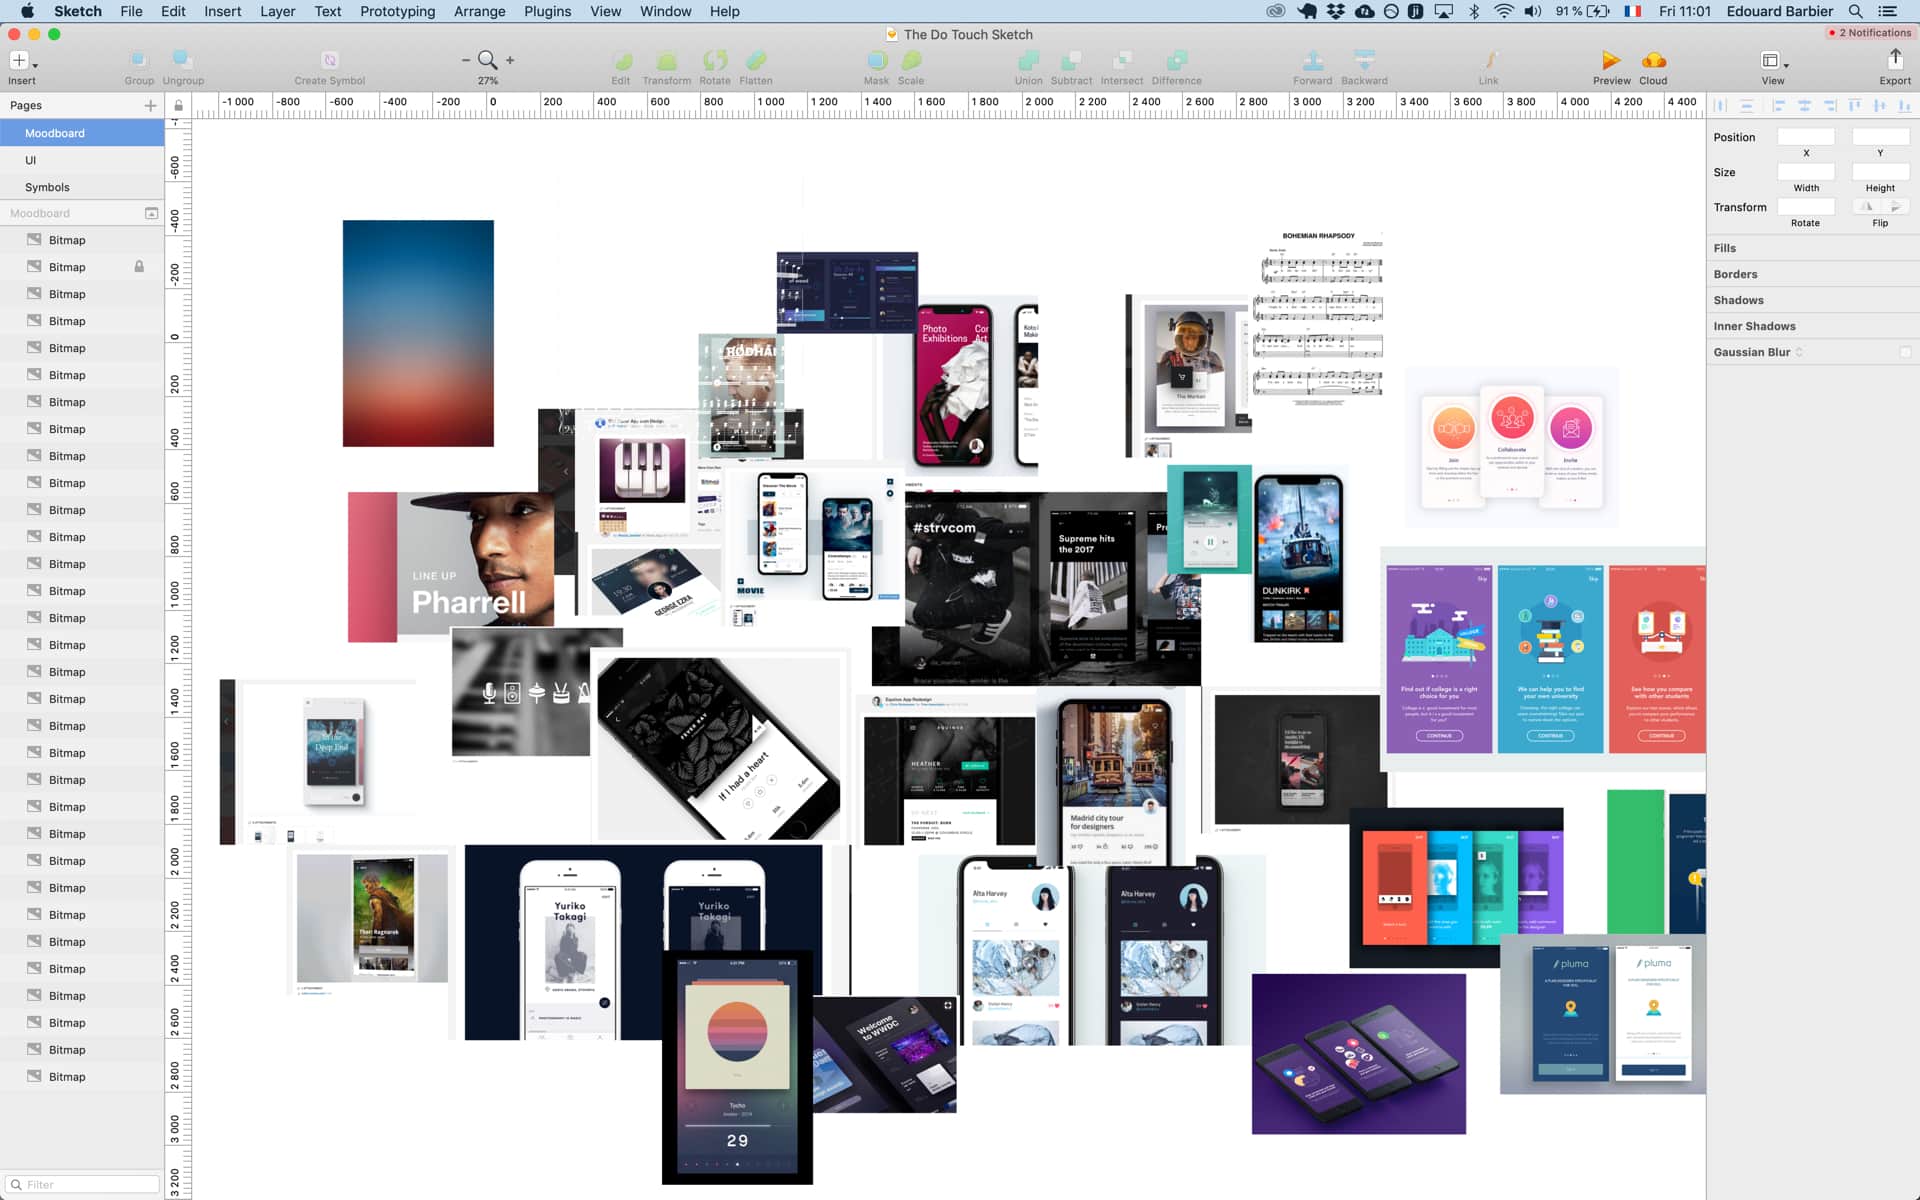Open the Insert menu item
The image size is (1920, 1200).
click(221, 11)
